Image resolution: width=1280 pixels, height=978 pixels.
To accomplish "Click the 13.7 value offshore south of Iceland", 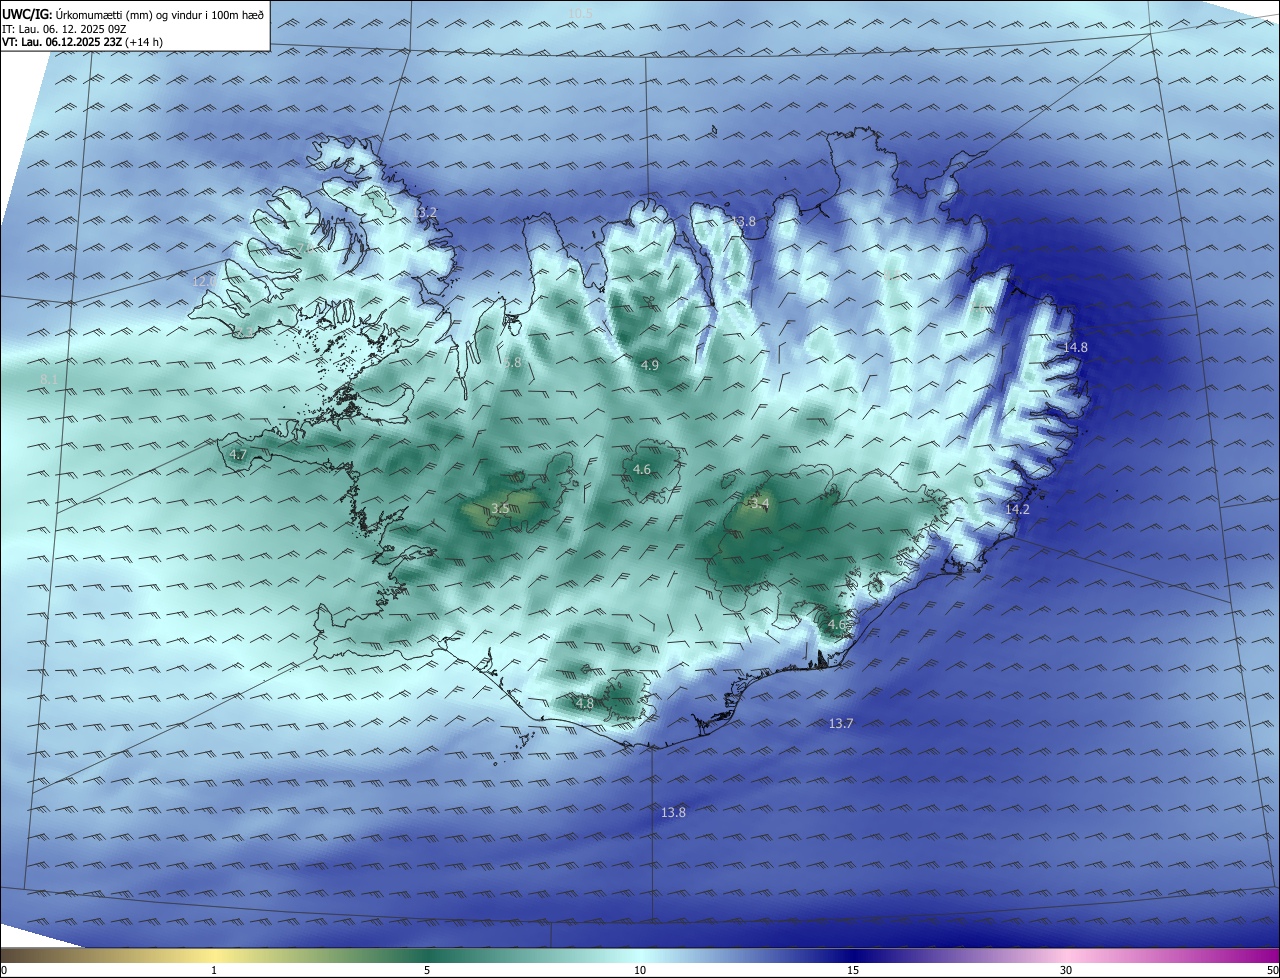I will click(841, 724).
